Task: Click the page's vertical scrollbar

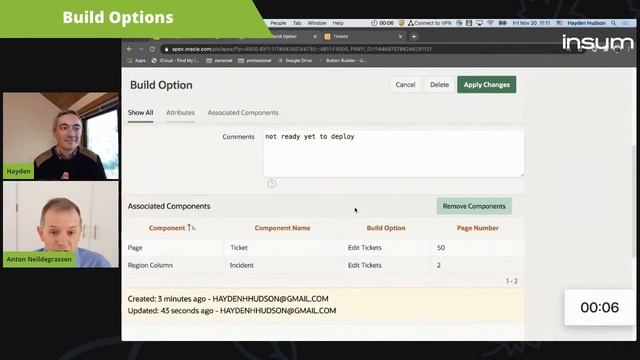Action: [x=633, y=201]
